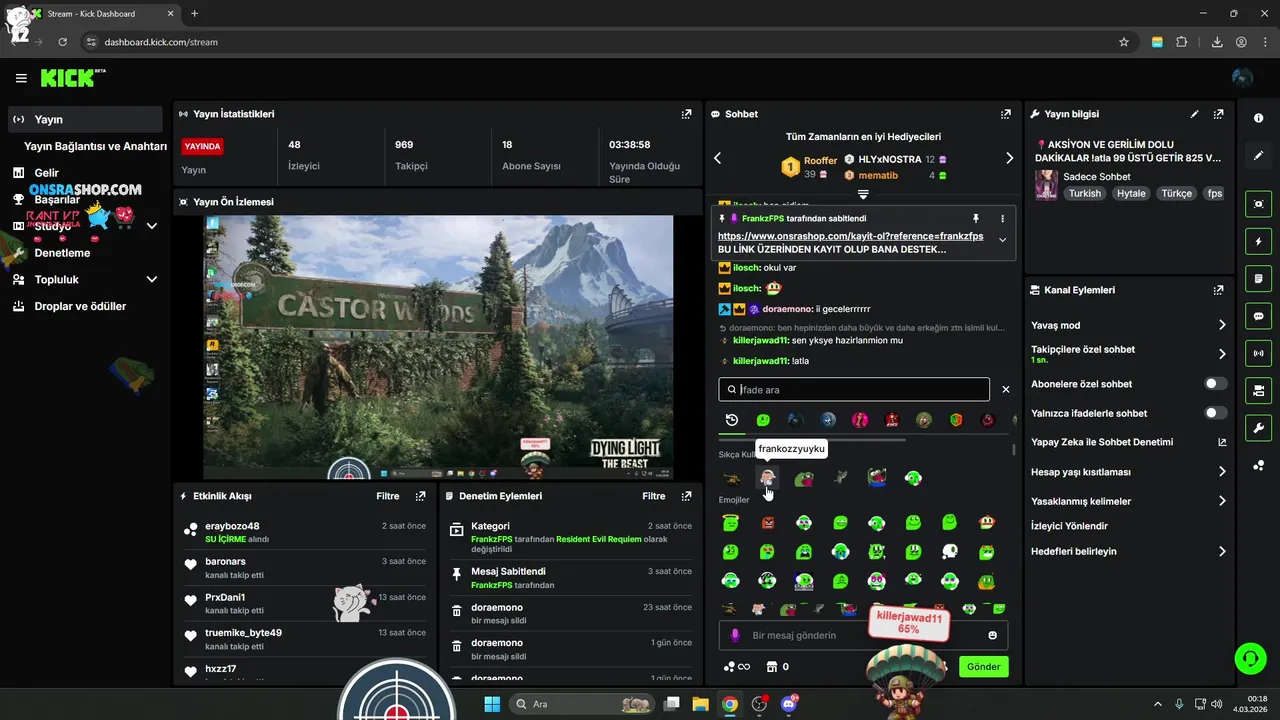
Task: Focus the İfade ara emote search field
Action: click(854, 390)
